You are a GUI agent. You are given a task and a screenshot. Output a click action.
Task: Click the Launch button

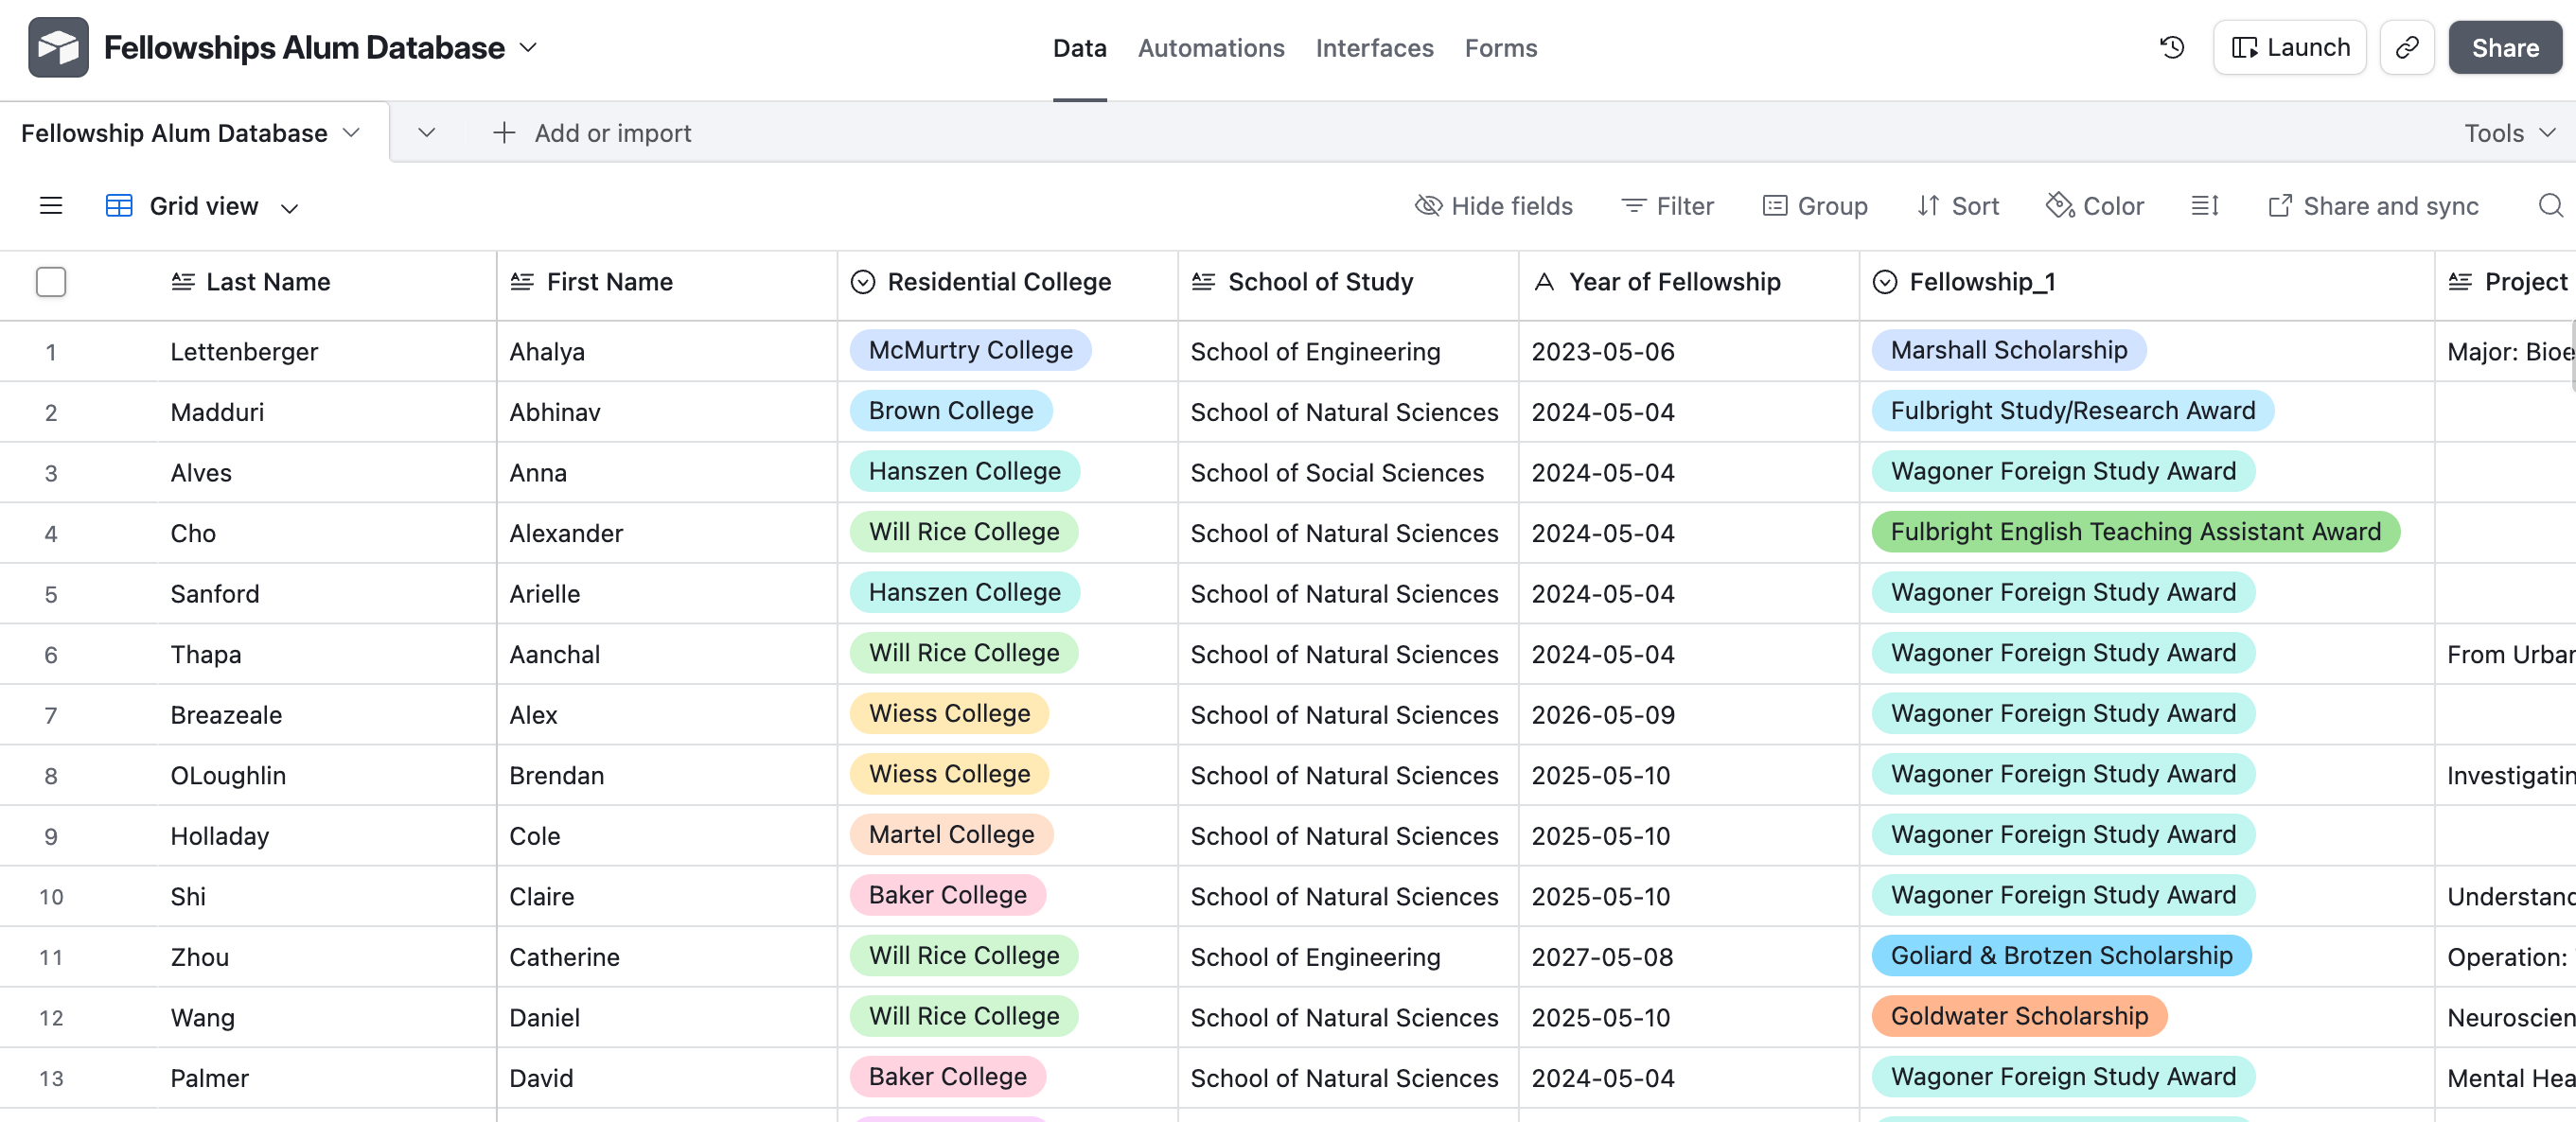pyautogui.click(x=2290, y=47)
